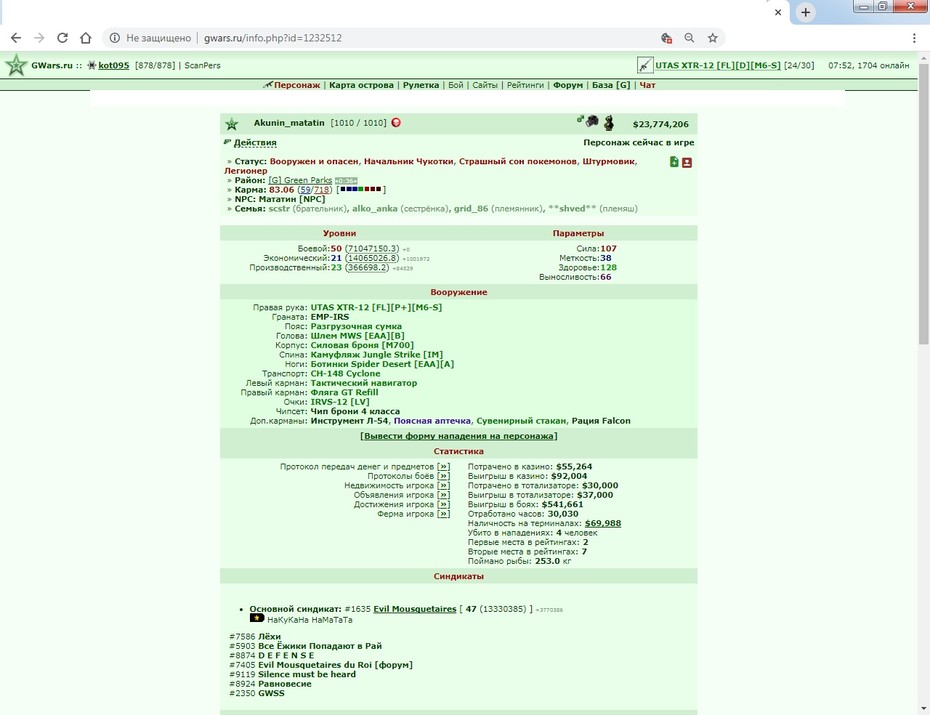Go to browser home page icon

[x=85, y=38]
